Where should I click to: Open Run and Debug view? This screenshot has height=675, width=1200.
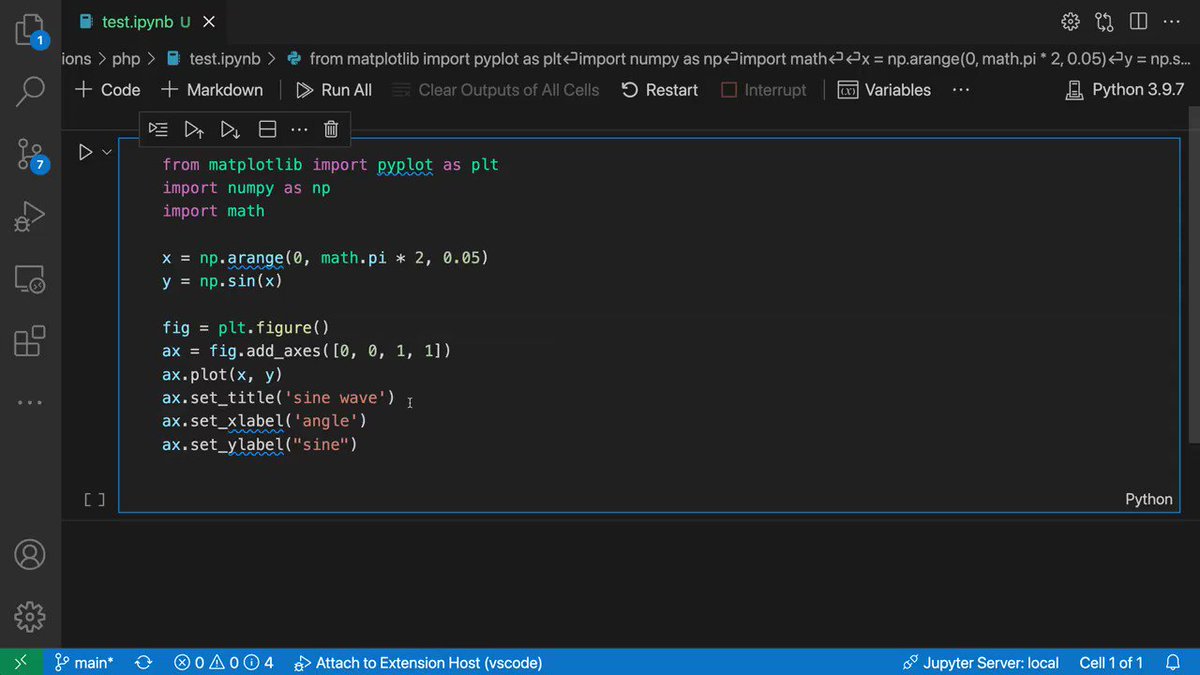pyautogui.click(x=30, y=217)
